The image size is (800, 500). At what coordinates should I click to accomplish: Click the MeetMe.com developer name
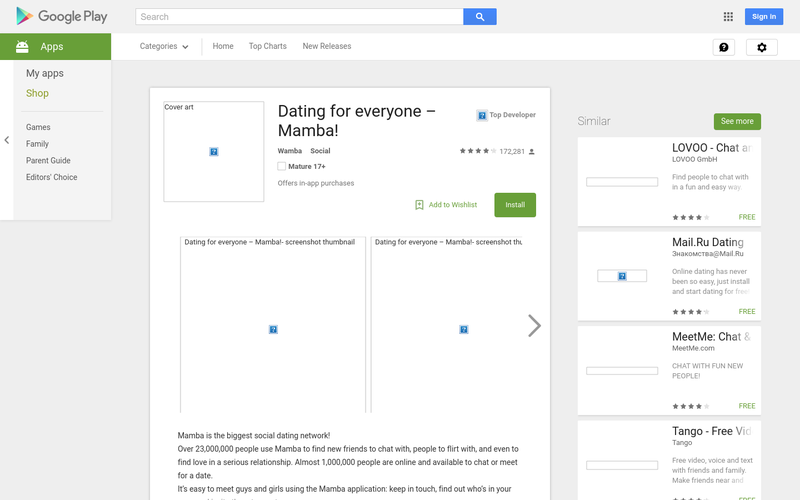[693, 348]
